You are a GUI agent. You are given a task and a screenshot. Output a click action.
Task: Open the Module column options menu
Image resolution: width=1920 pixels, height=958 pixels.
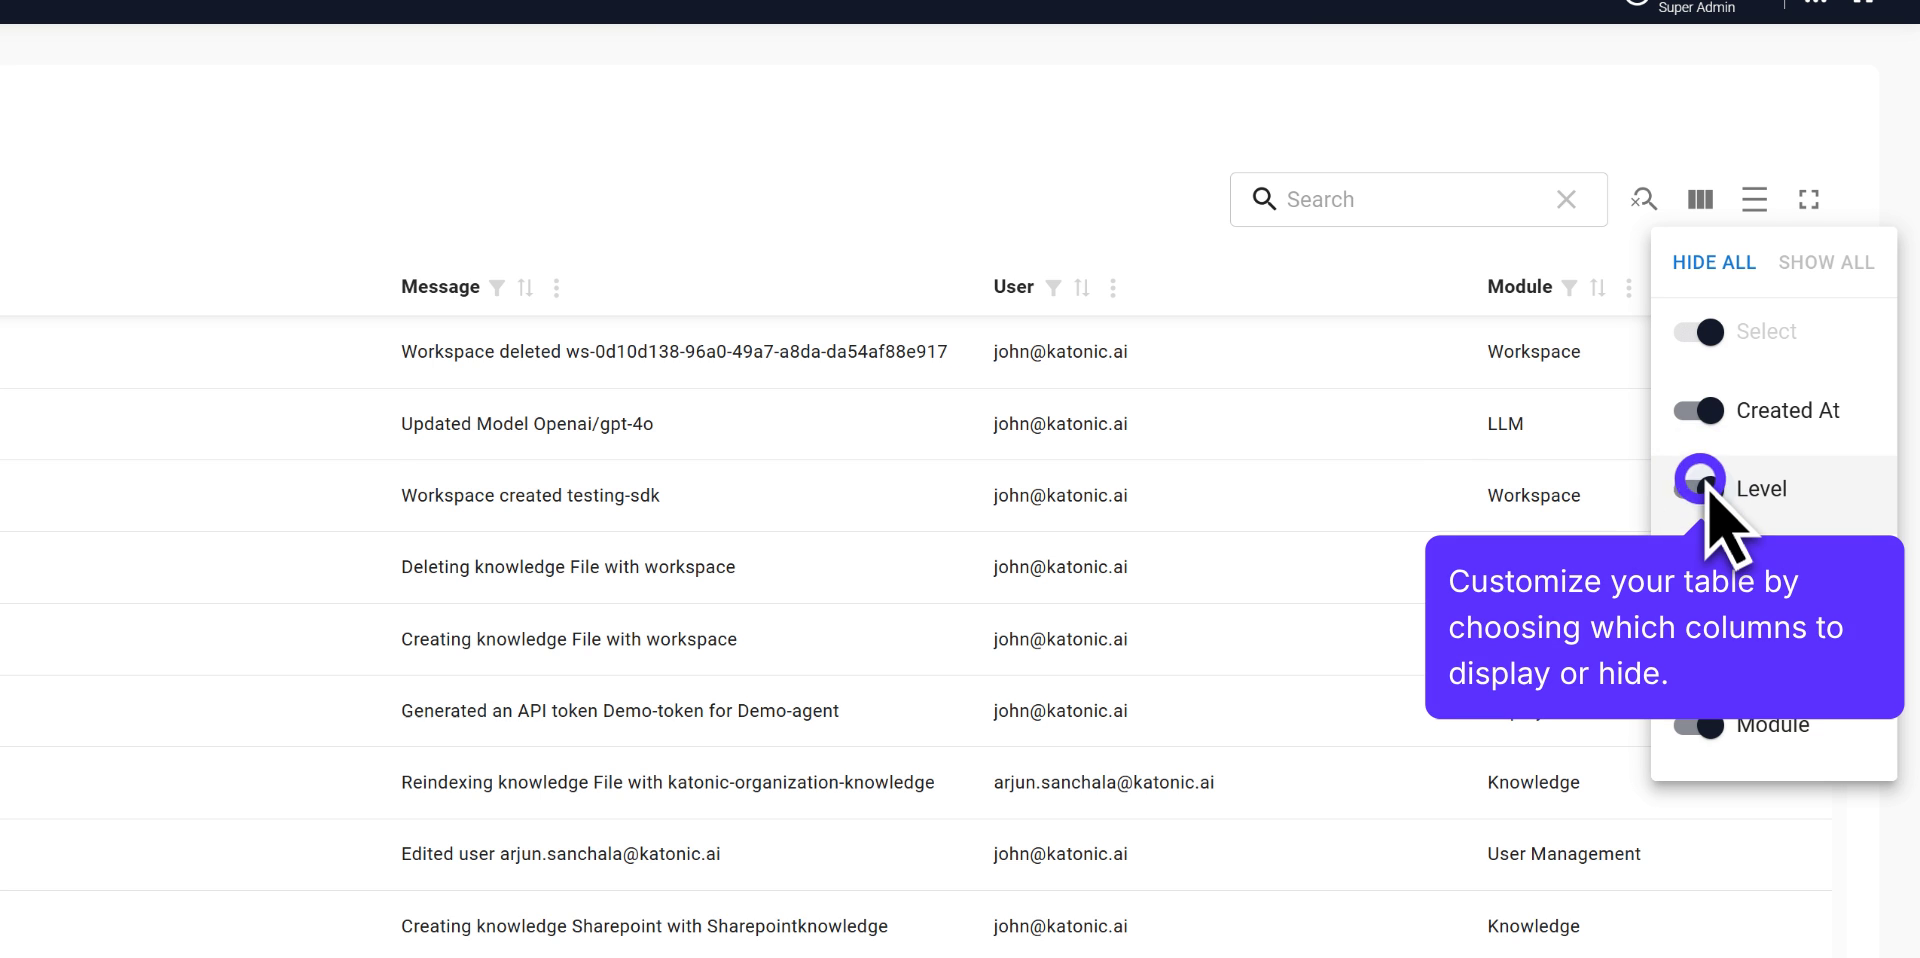1629,288
